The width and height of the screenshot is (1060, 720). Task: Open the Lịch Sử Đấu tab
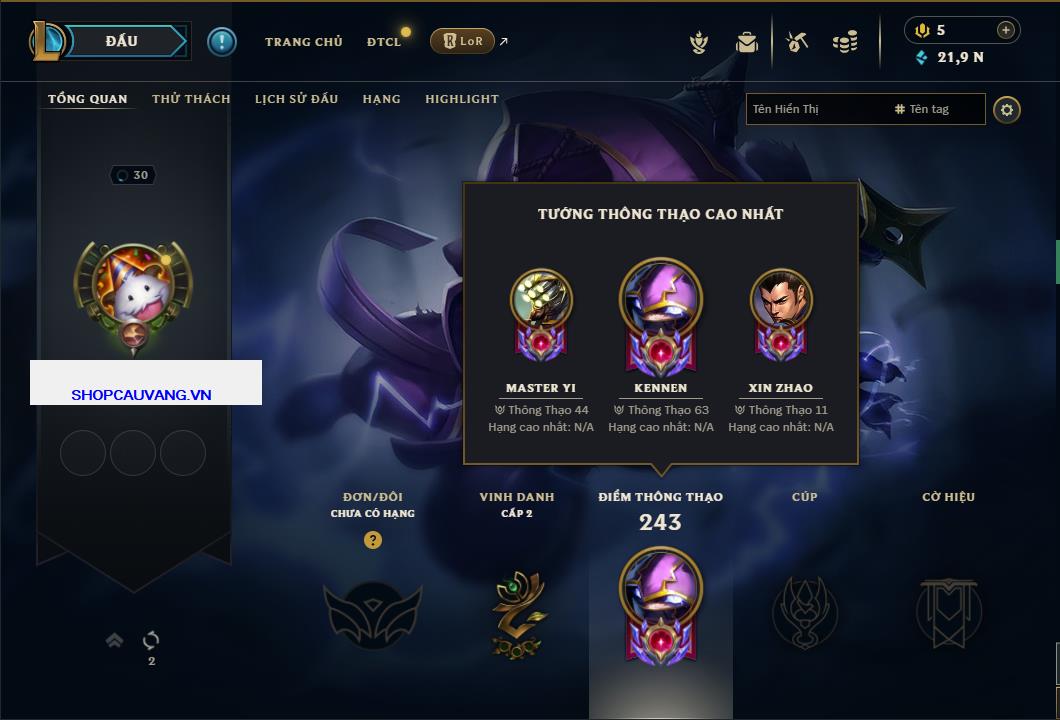click(296, 99)
